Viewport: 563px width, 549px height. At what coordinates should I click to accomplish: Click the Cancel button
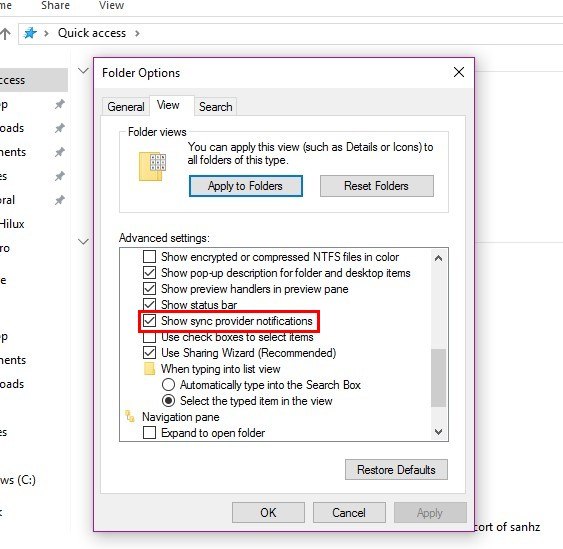tap(349, 512)
